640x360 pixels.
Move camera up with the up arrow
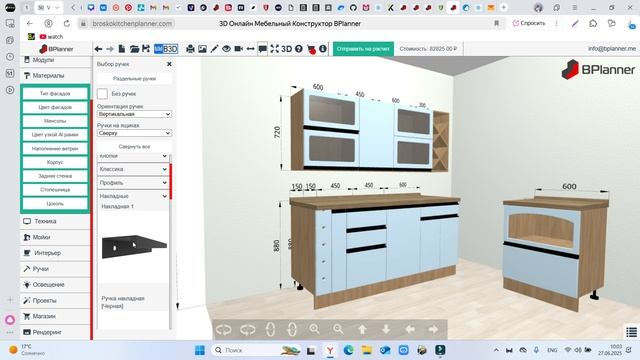pos(362,329)
